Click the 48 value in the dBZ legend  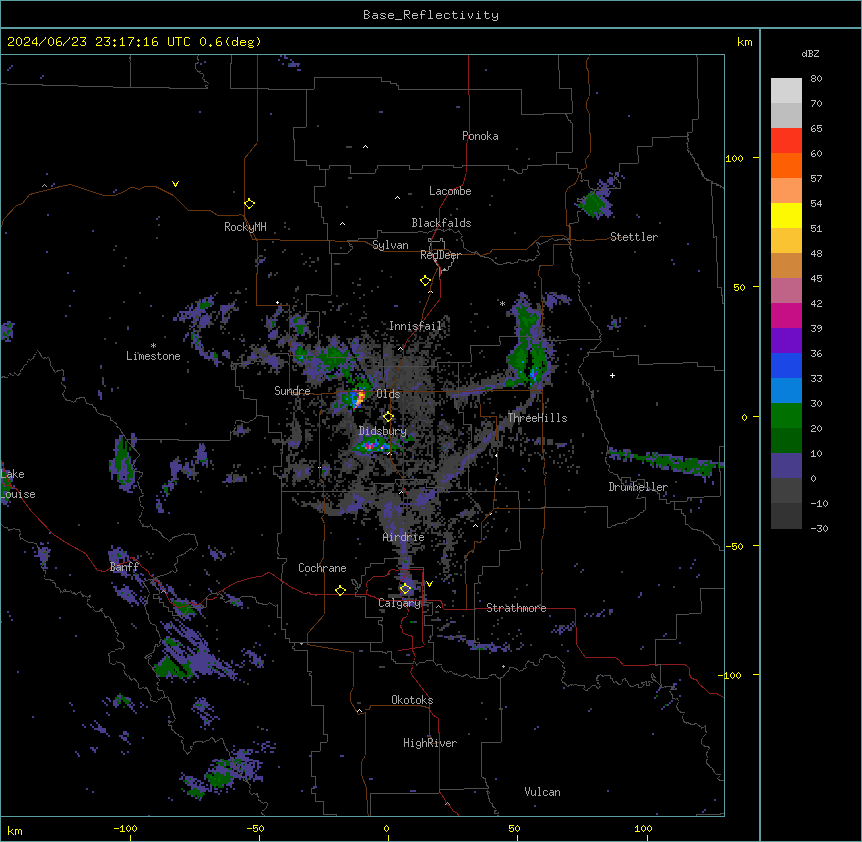816,253
